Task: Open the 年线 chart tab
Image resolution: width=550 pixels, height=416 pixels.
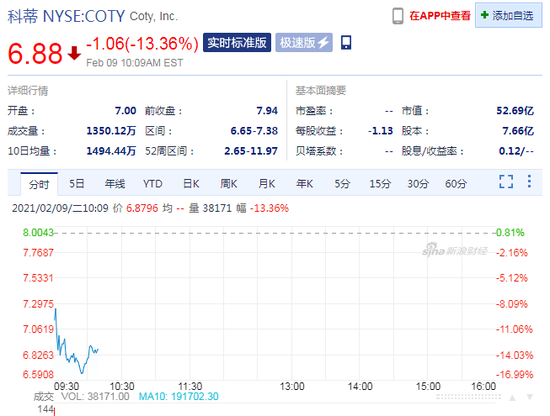Action: coord(115,183)
